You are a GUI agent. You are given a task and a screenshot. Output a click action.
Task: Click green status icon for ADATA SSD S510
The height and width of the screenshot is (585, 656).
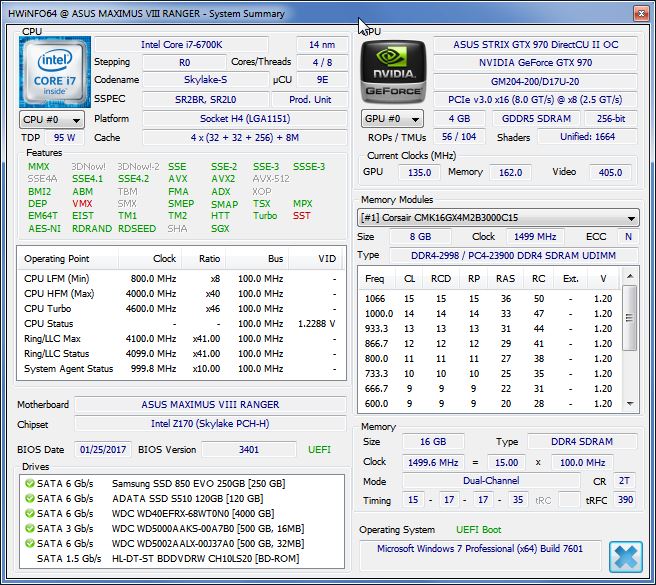pyautogui.click(x=30, y=498)
